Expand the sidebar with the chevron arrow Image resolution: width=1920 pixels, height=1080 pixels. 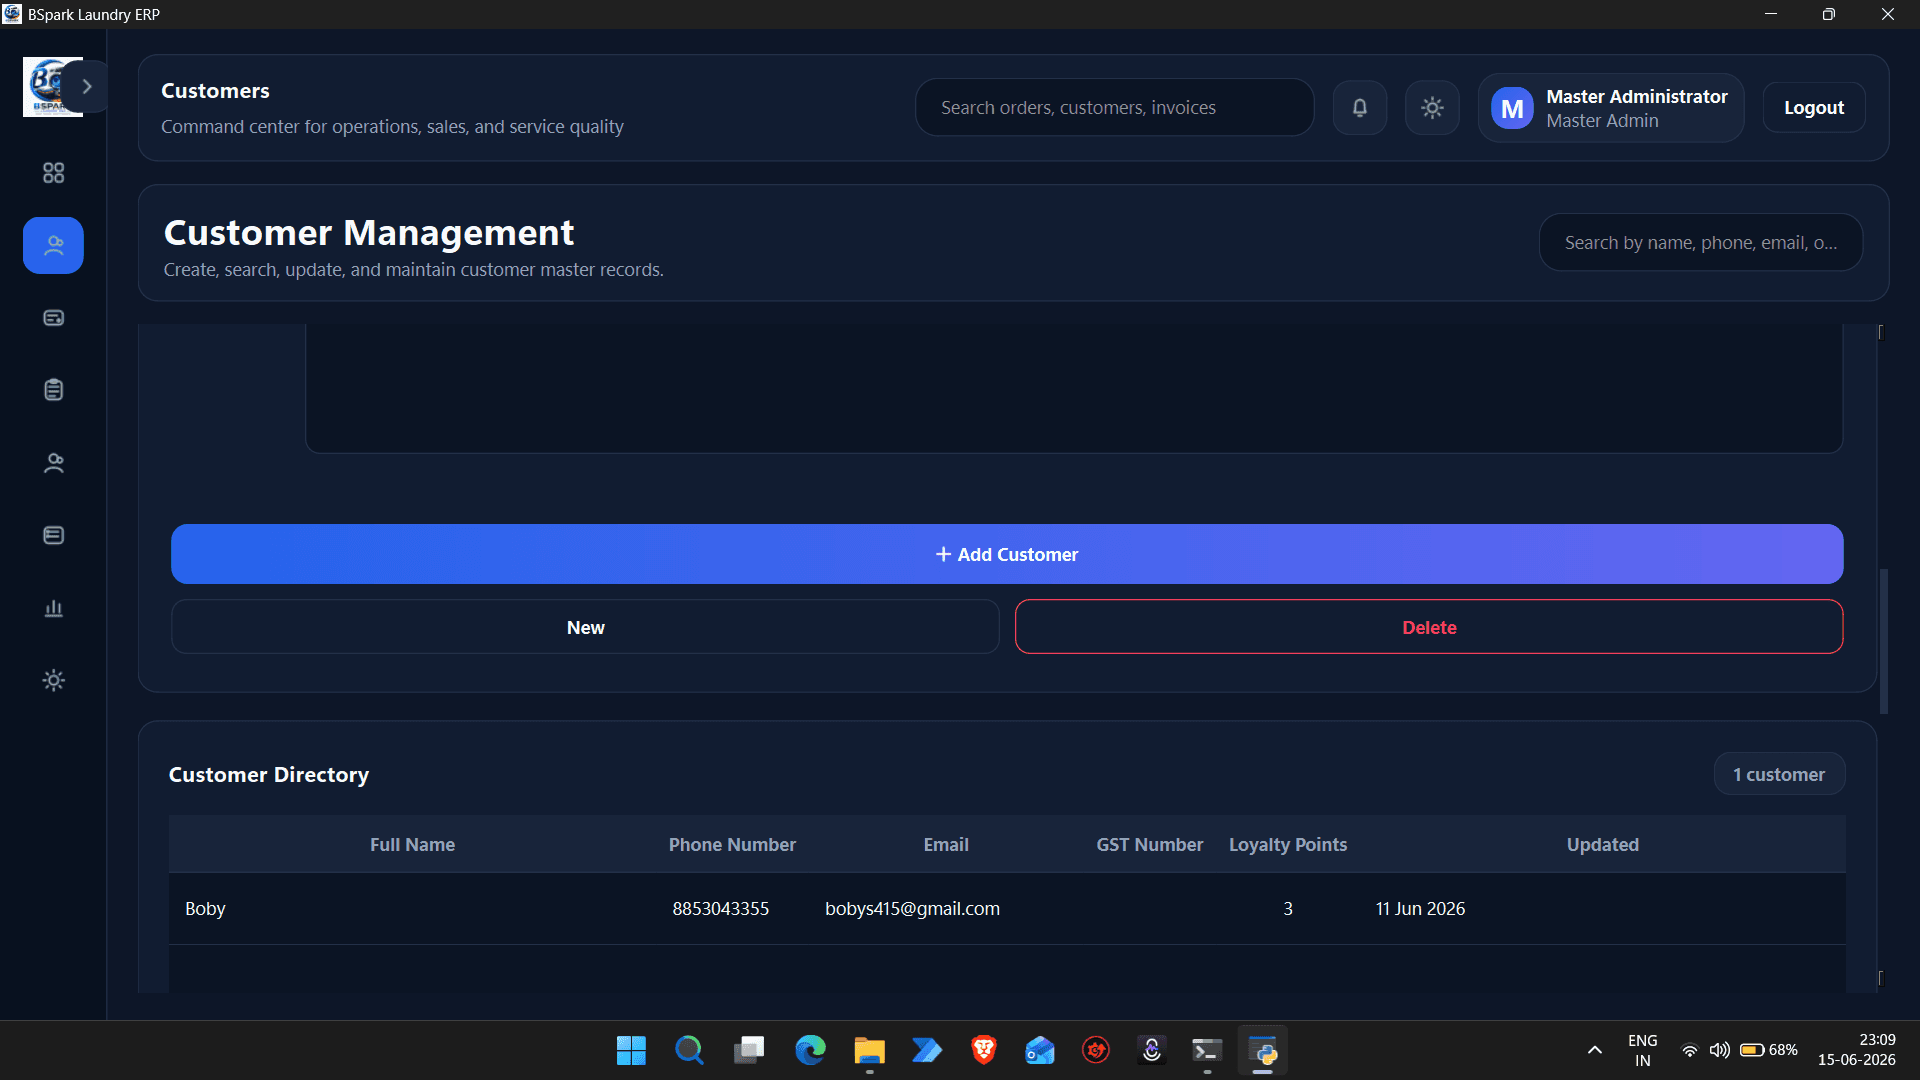tap(87, 87)
